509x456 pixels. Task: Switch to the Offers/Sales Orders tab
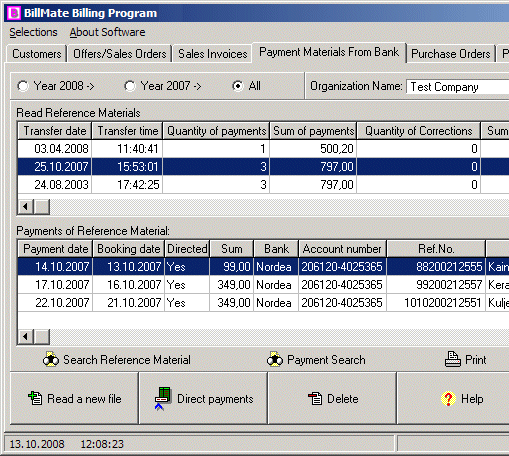(x=120, y=54)
